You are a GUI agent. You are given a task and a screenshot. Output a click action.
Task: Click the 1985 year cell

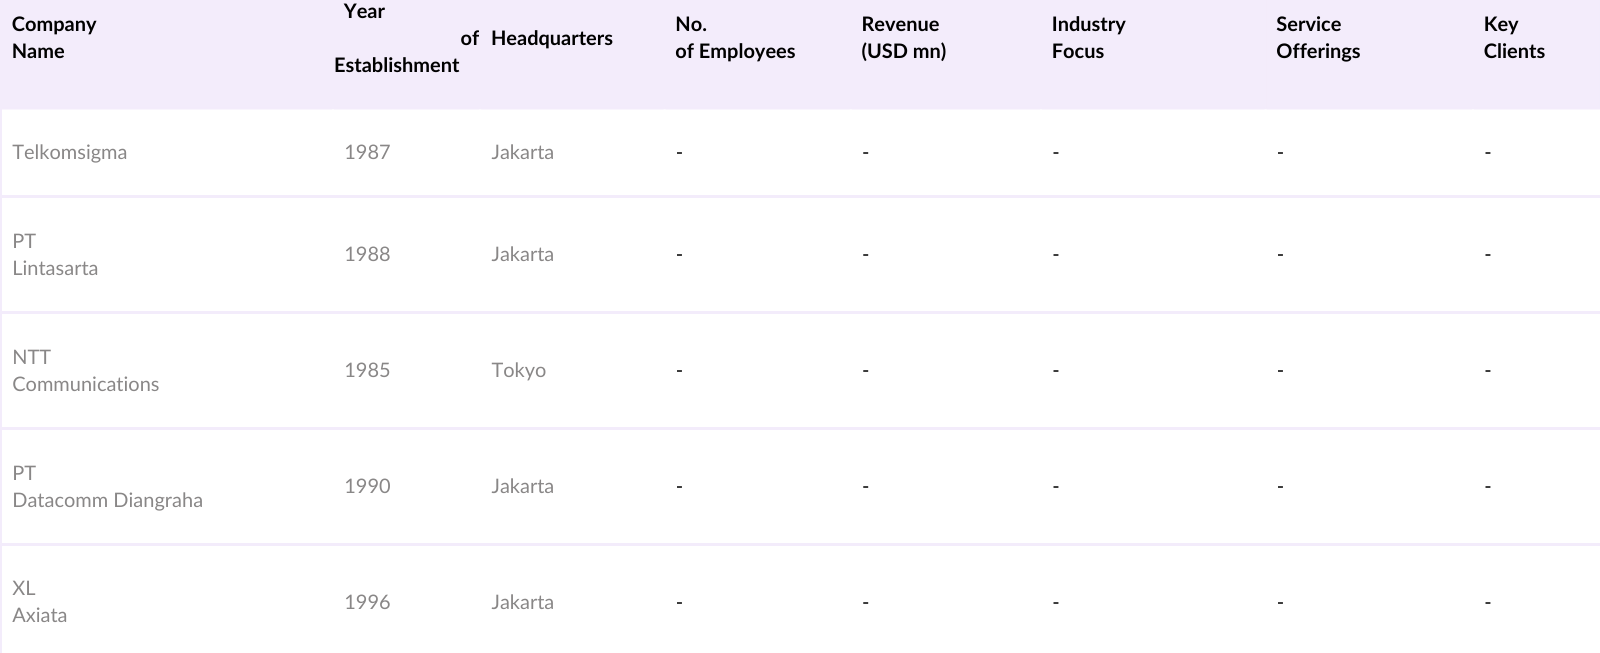coord(367,370)
